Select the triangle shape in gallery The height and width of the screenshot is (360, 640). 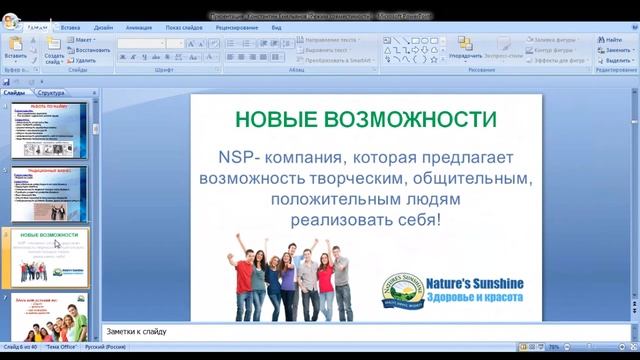(387, 50)
